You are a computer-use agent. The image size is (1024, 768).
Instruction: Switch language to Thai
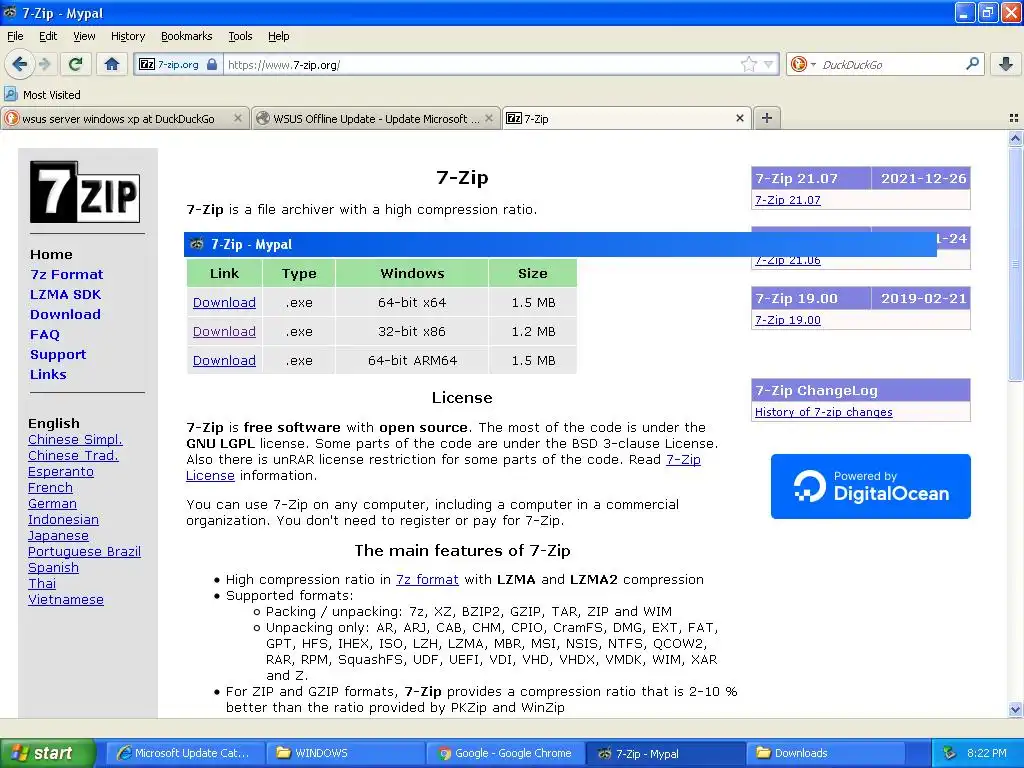[x=42, y=583]
